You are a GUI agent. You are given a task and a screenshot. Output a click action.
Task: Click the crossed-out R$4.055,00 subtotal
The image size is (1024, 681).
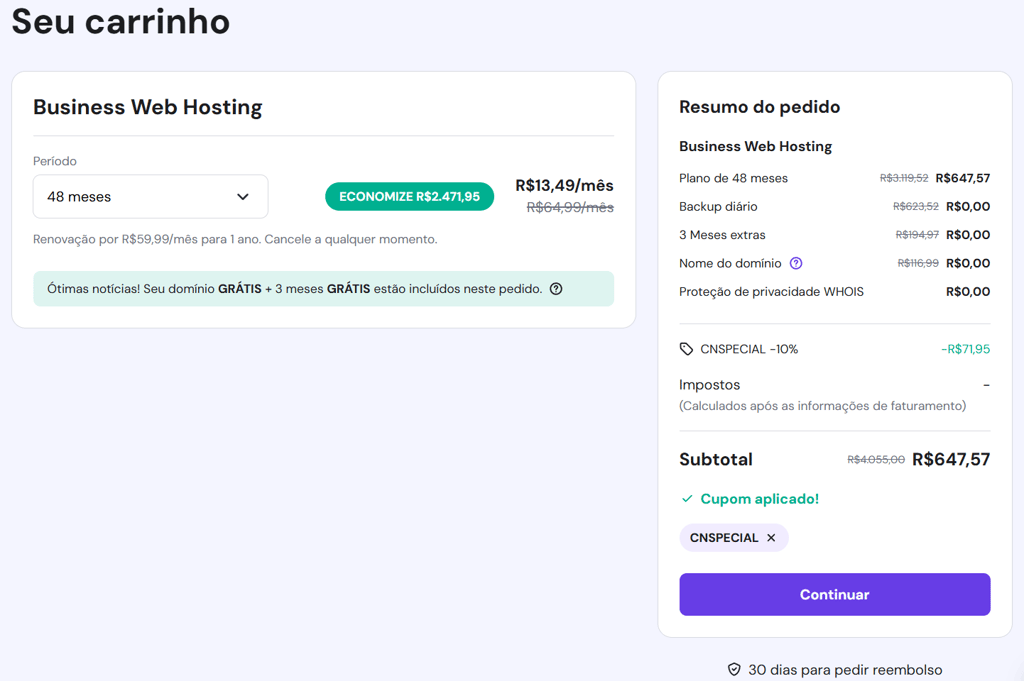point(876,460)
